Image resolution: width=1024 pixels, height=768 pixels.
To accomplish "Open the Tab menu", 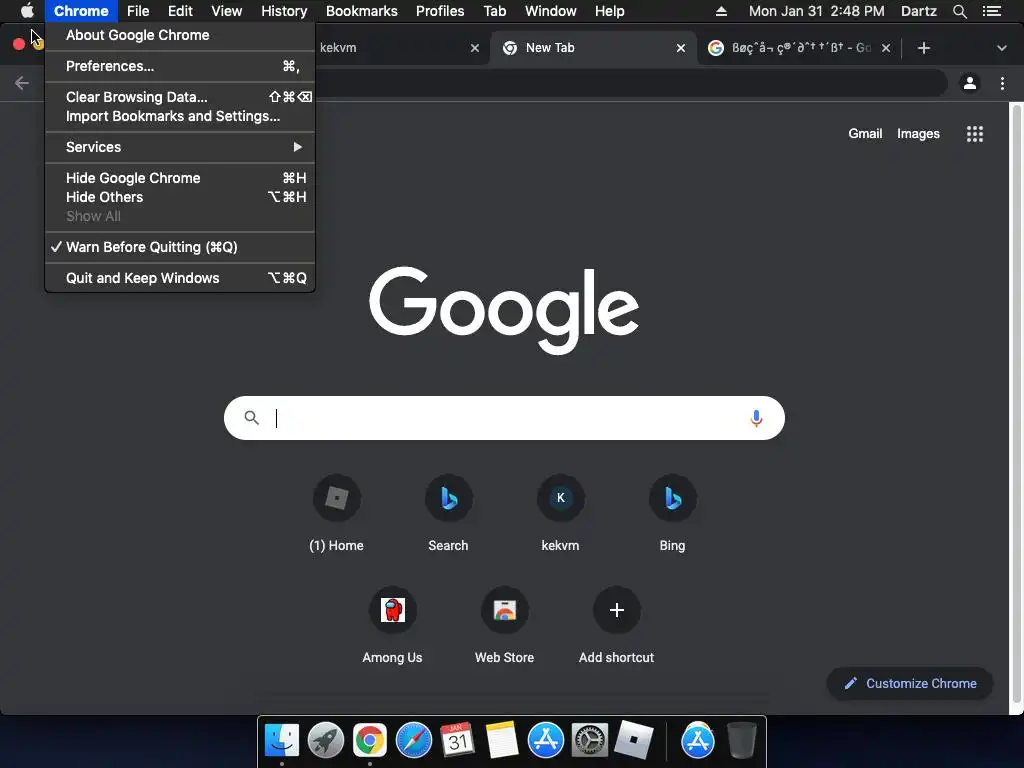I will click(494, 11).
